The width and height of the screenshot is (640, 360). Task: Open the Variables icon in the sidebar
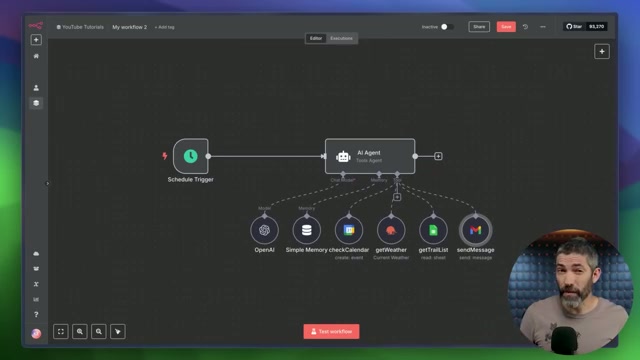(x=36, y=284)
